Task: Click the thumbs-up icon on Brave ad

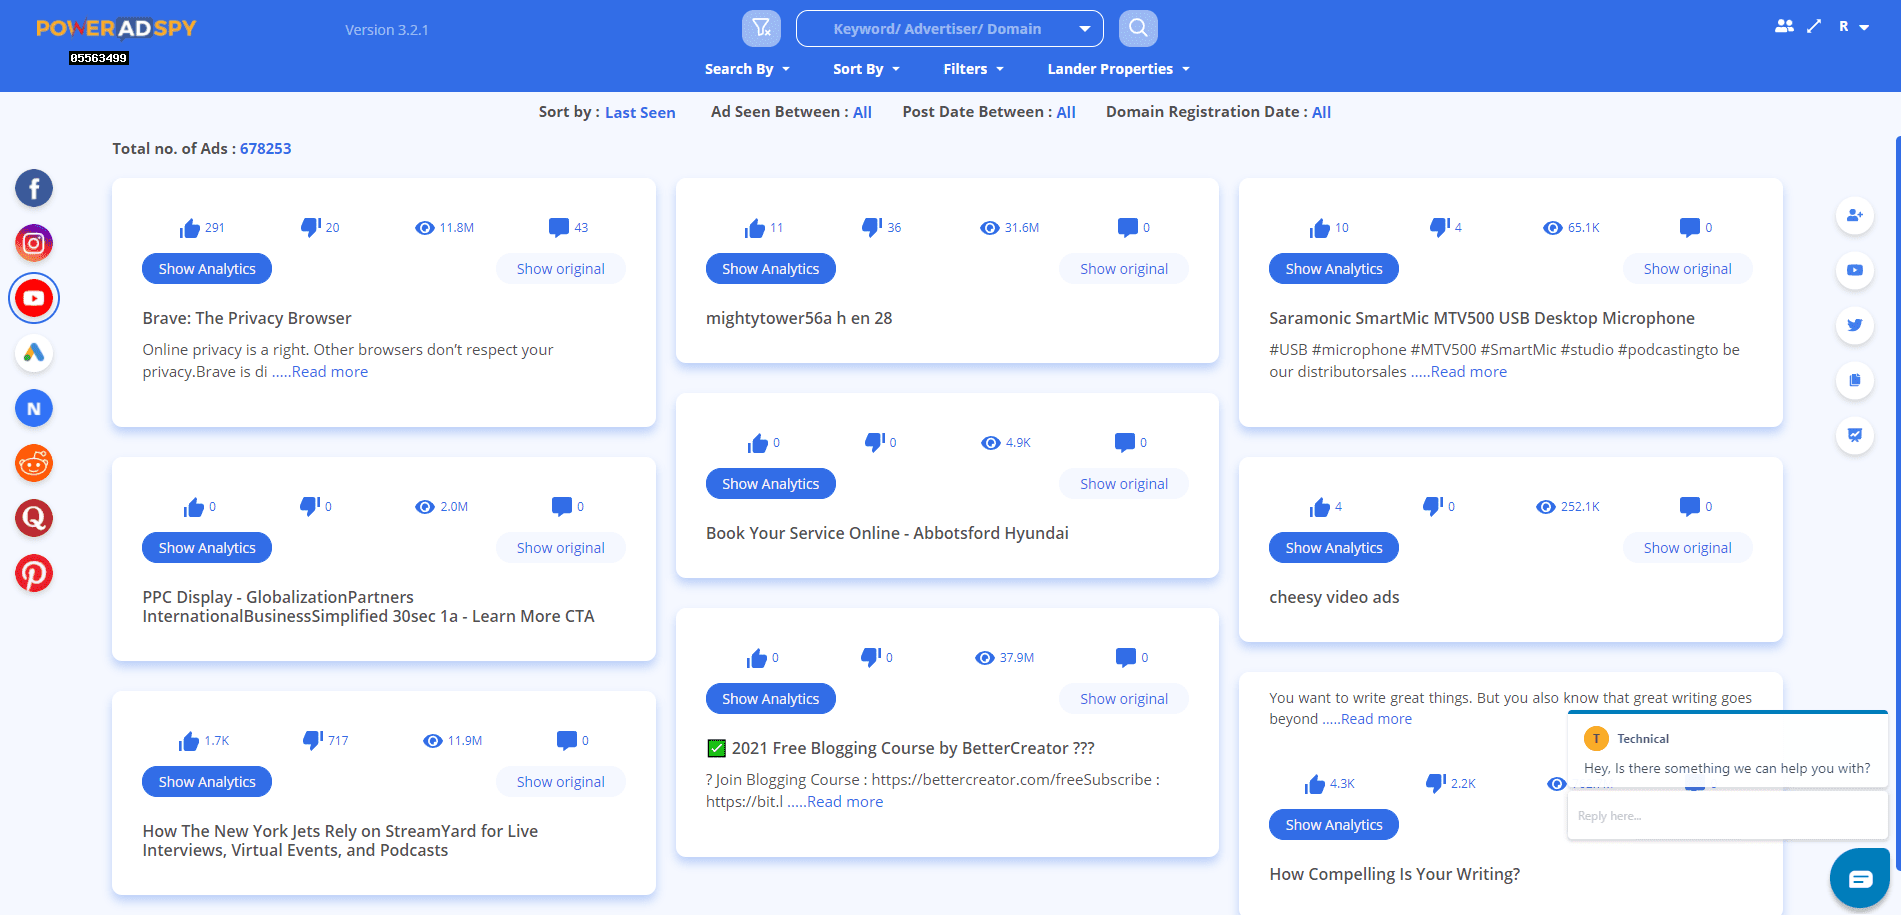Action: tap(190, 228)
